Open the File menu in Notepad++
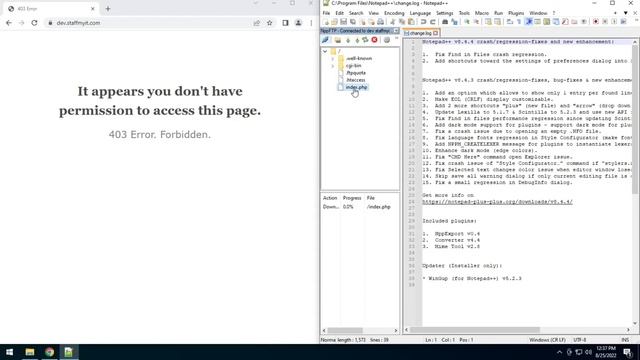 tap(326, 13)
